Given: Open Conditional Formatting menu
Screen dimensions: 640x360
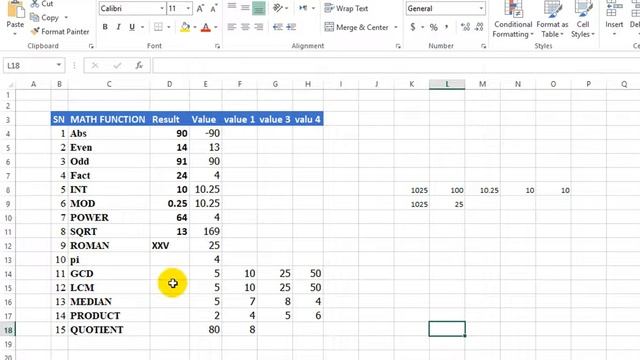Looking at the screenshot, I should point(513,19).
